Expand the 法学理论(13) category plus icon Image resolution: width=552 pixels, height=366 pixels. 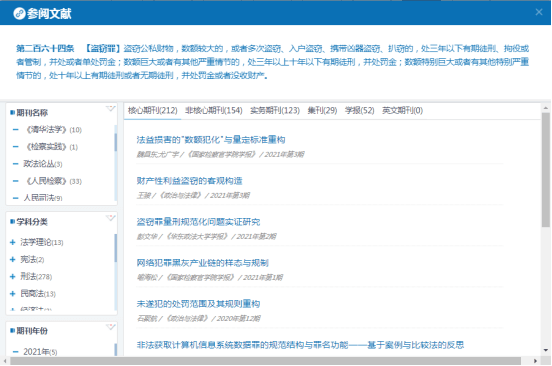pos(13,242)
